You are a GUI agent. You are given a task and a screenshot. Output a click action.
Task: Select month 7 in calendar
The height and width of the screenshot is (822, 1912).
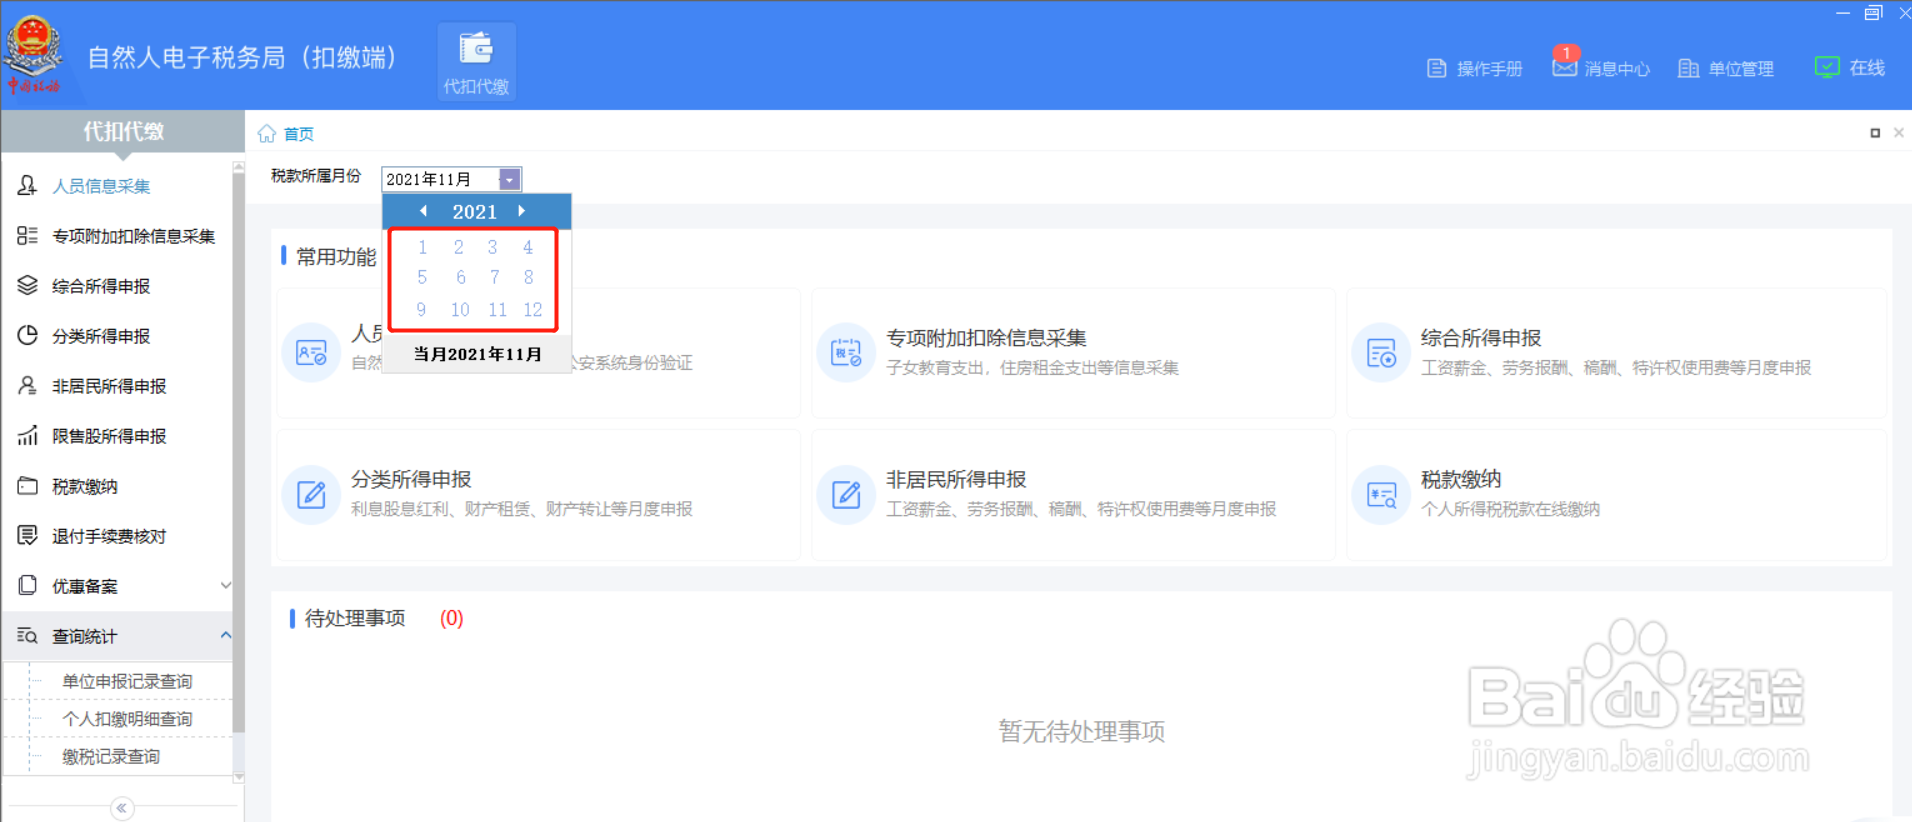[494, 277]
